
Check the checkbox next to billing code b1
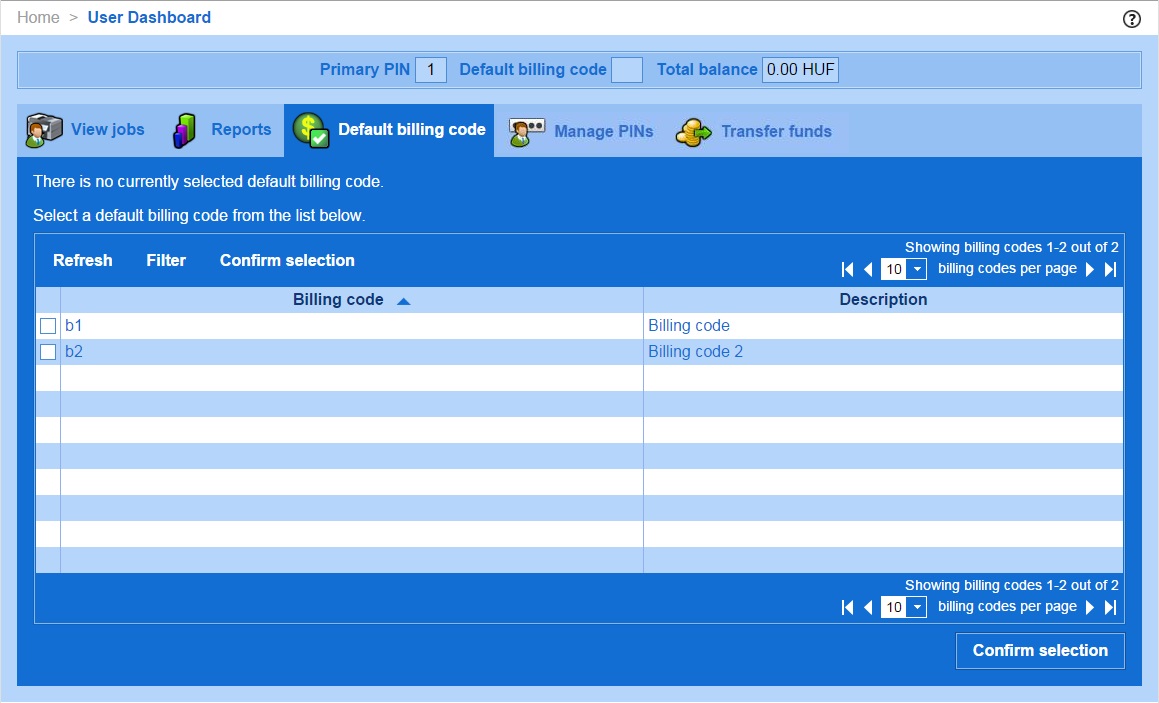46,325
